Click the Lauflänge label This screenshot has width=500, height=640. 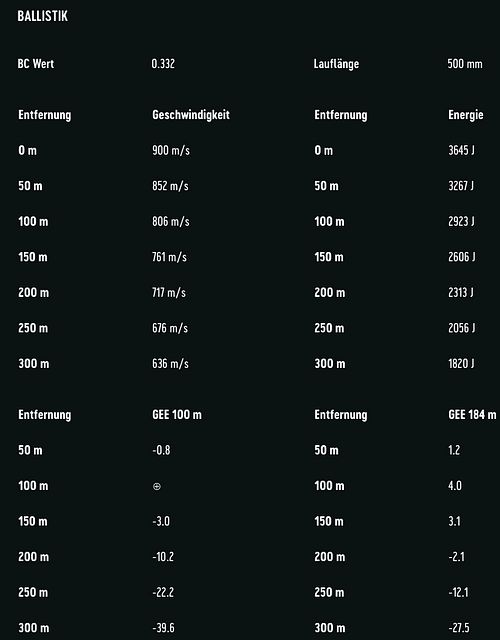(x=336, y=64)
